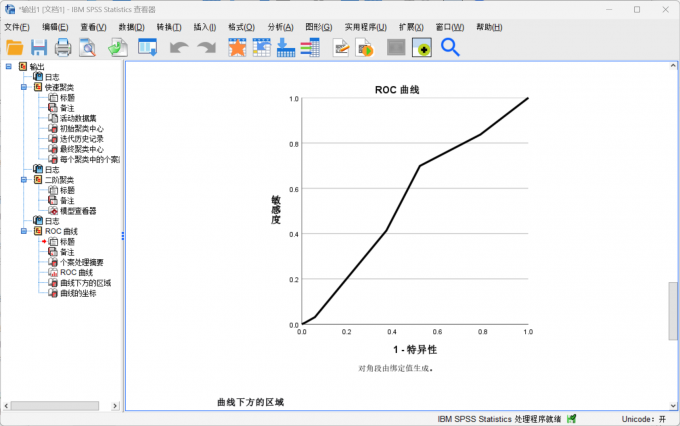Select 标题 under ROC 曲线 branch

pyautogui.click(x=67, y=242)
